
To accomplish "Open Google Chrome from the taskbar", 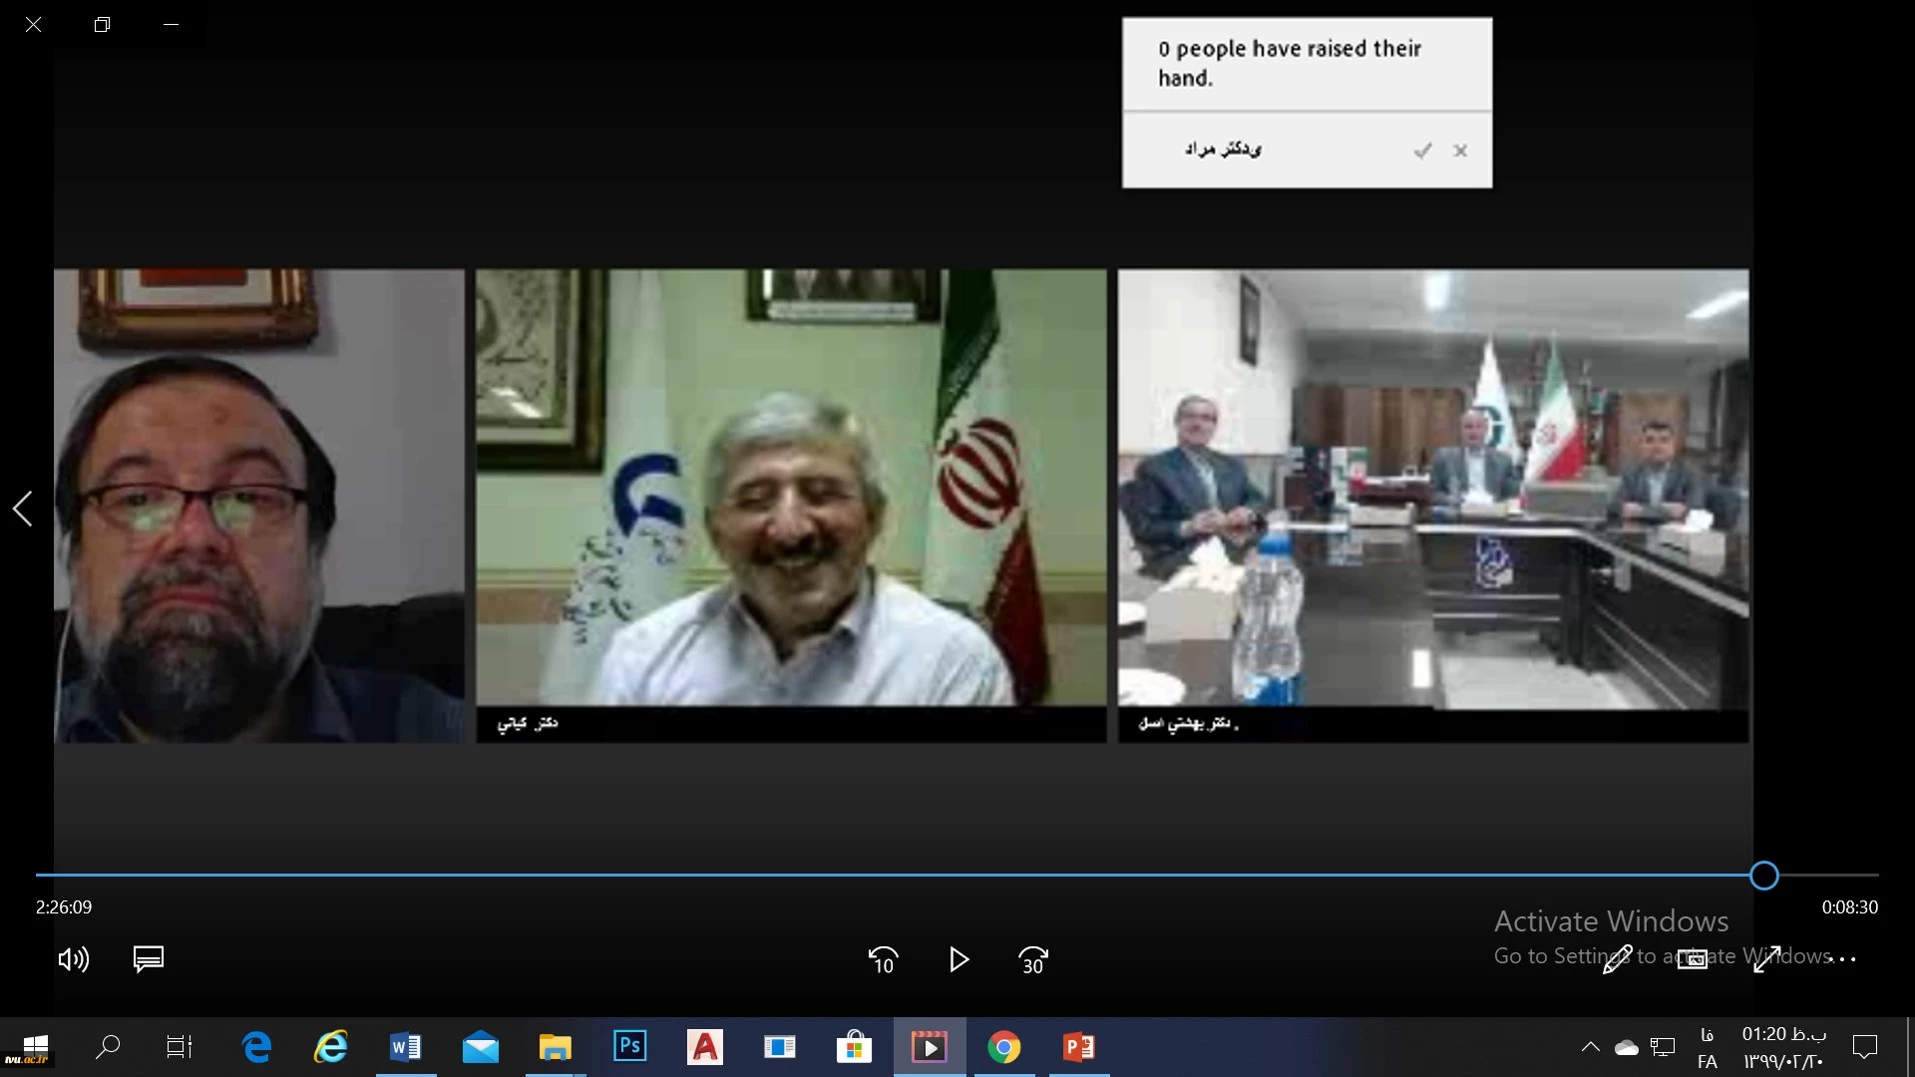I will (1004, 1047).
